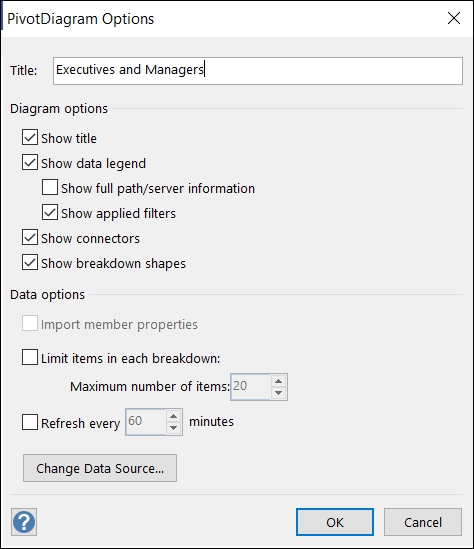474x549 pixels.
Task: Toggle Show breakdown shapes checkbox
Action: coord(30,263)
